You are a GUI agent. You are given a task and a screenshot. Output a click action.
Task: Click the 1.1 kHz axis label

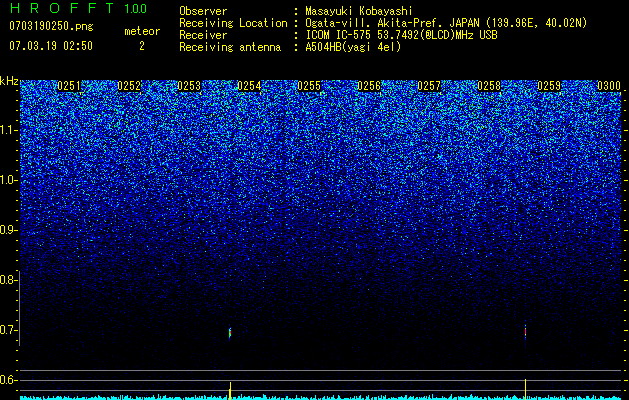click(x=9, y=130)
